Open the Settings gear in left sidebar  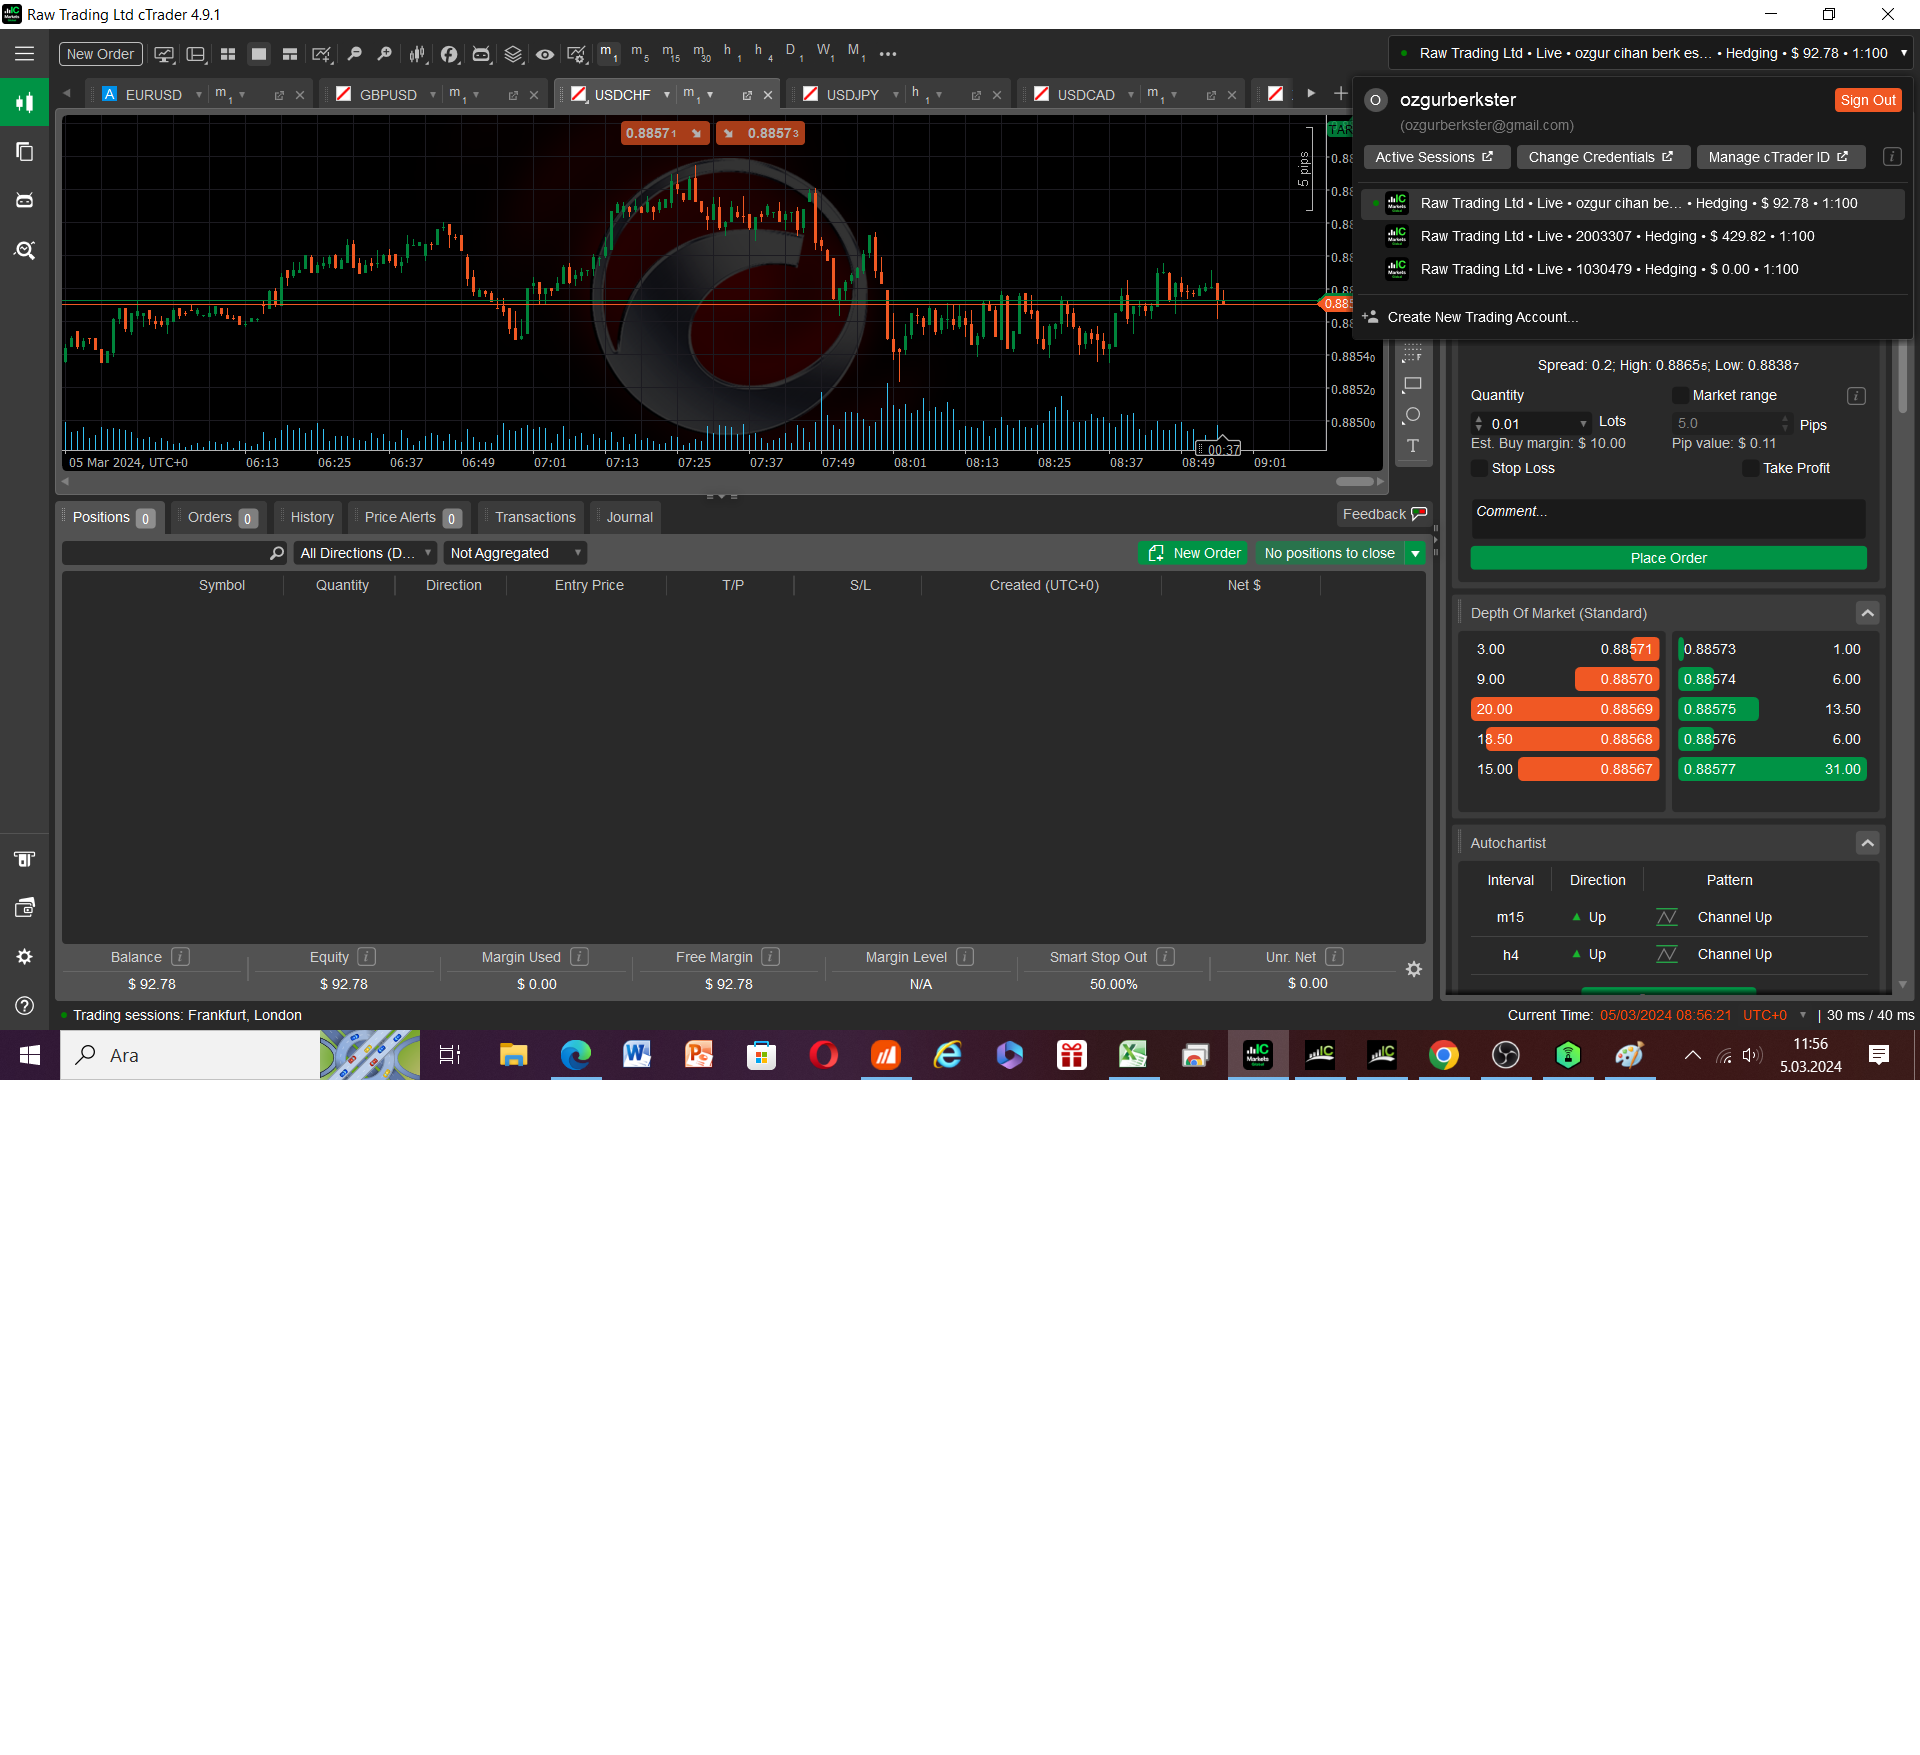[x=24, y=957]
